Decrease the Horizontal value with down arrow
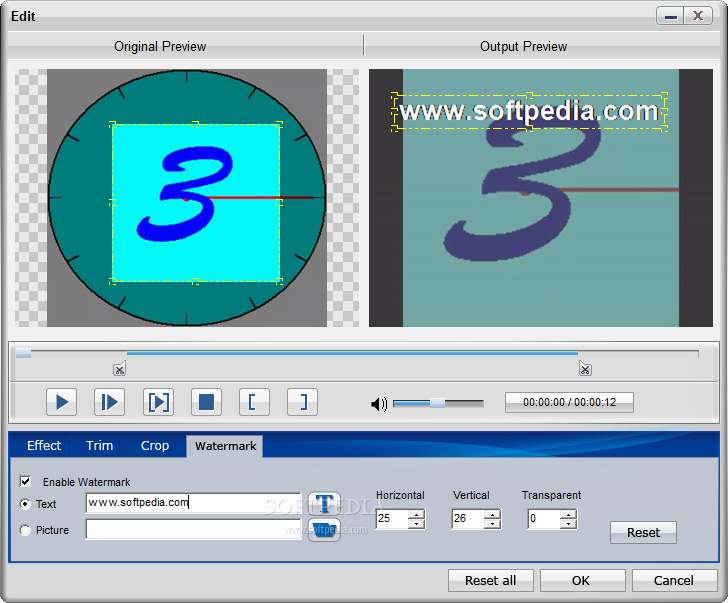The height and width of the screenshot is (603, 728). pos(416,524)
